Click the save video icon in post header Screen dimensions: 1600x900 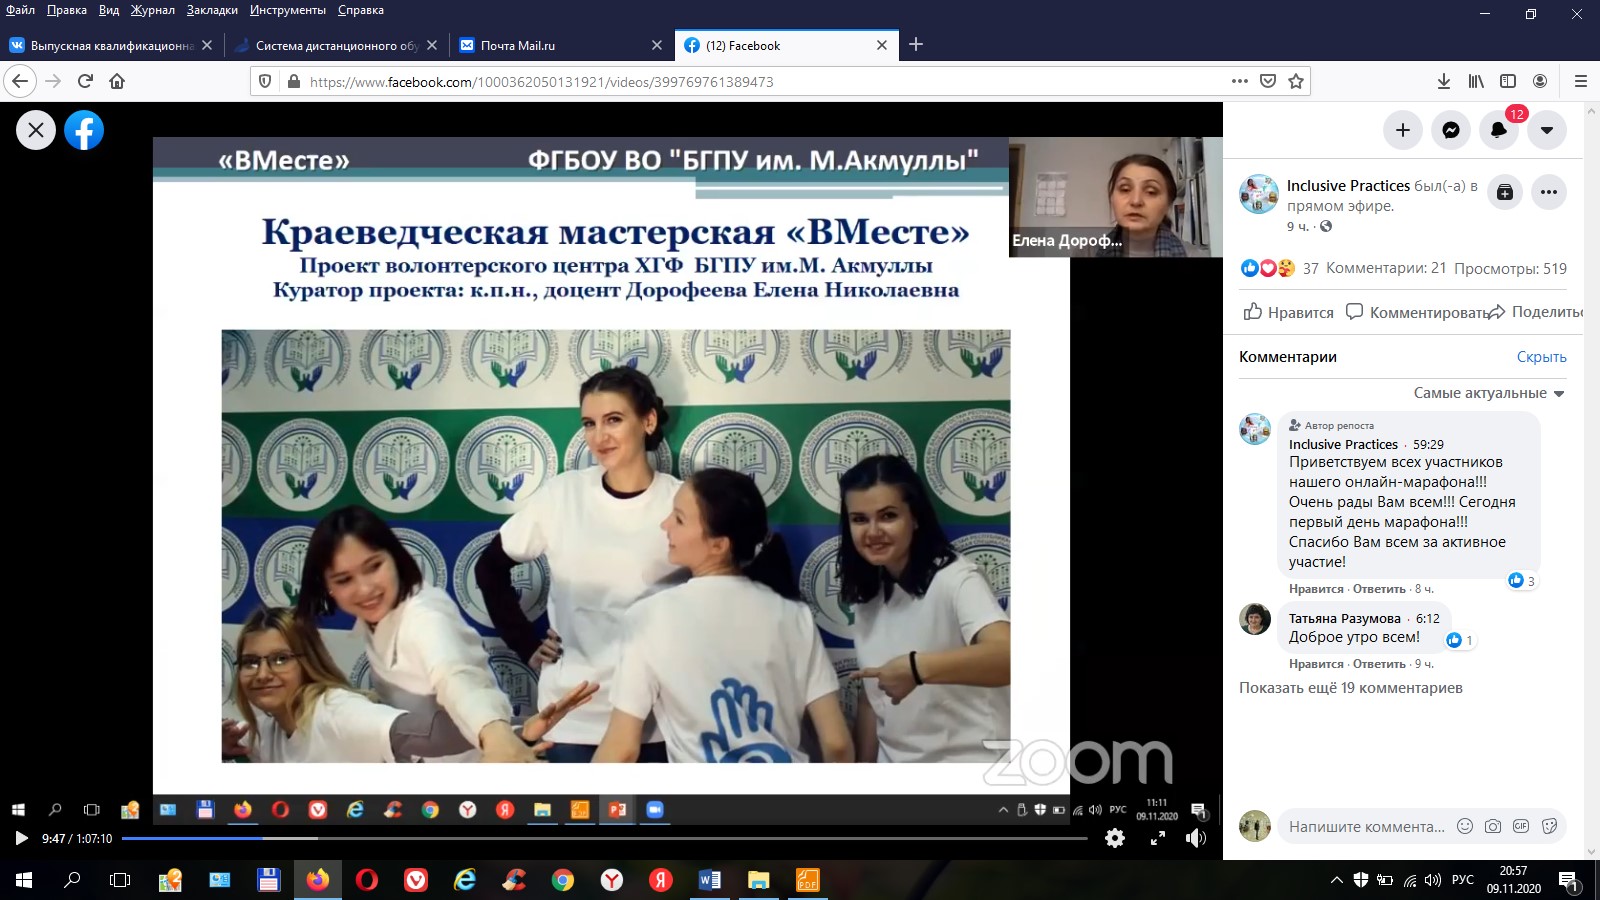pyautogui.click(x=1505, y=193)
